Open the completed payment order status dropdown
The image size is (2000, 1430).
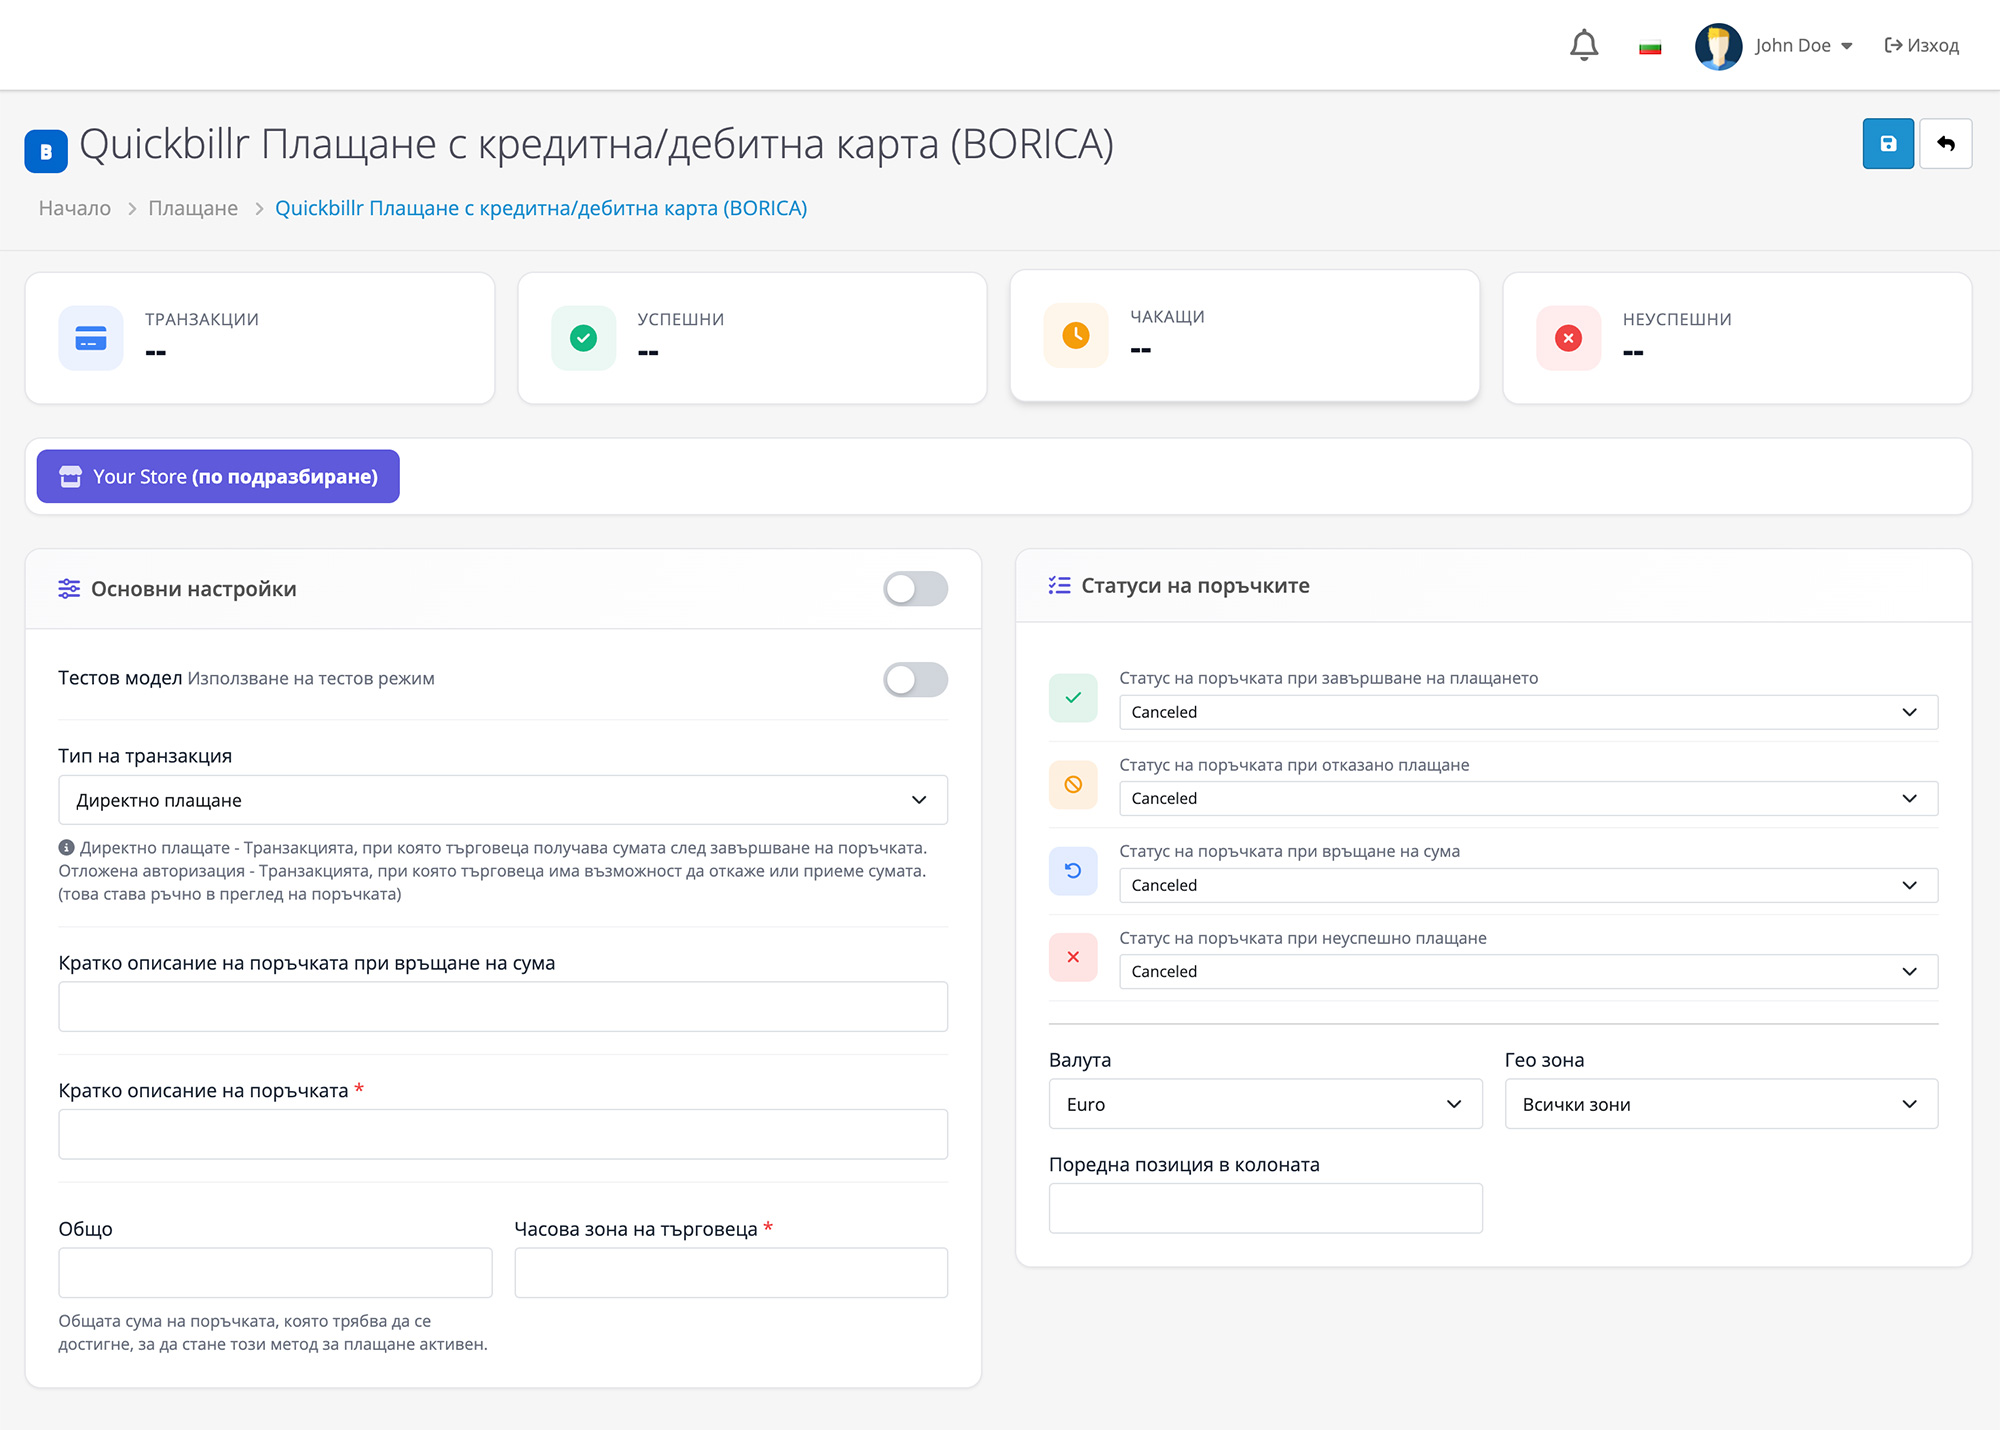click(x=1527, y=712)
